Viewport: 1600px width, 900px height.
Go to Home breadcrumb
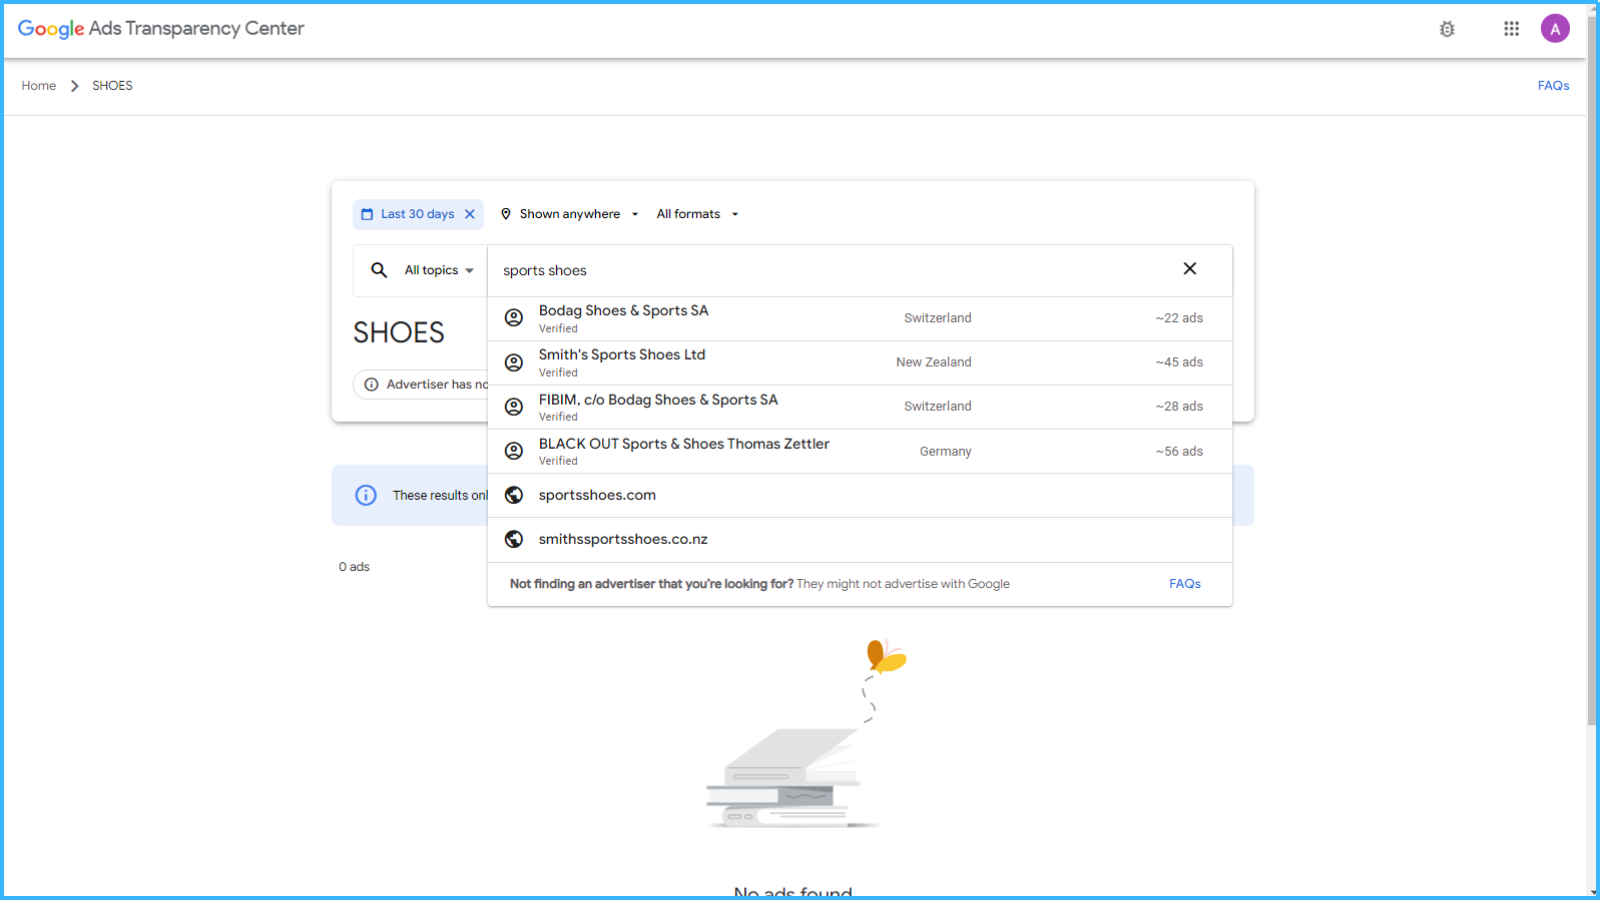tap(39, 86)
